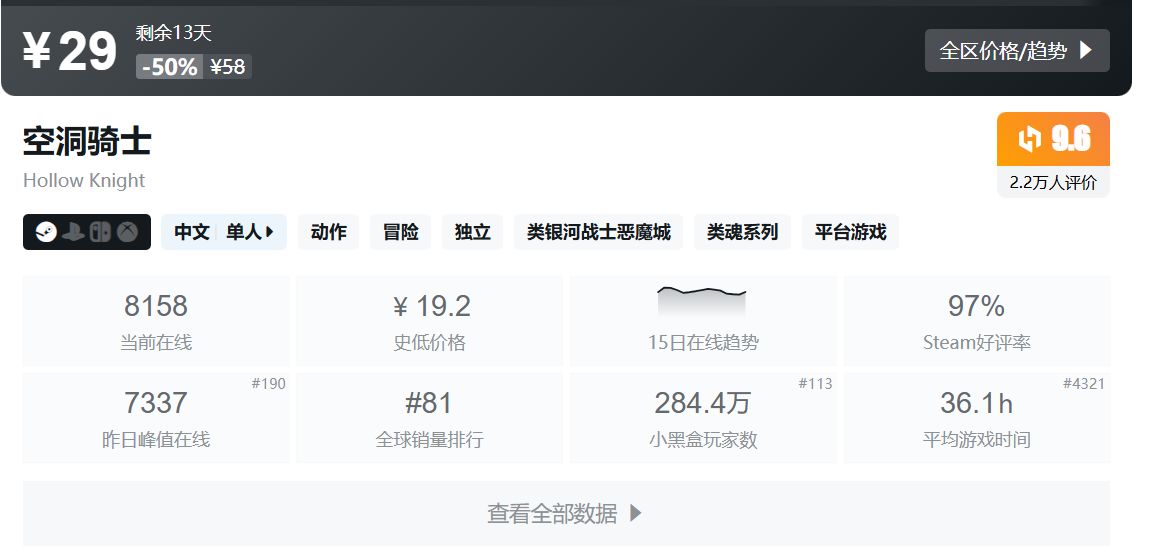Click the Xbox platform icon

tap(128, 232)
